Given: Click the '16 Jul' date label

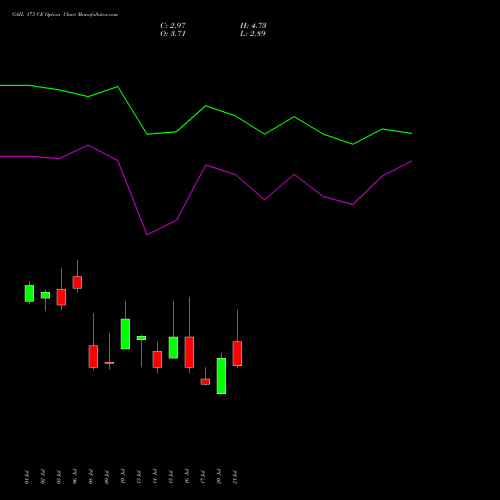Looking at the screenshot, I should pos(187,477).
